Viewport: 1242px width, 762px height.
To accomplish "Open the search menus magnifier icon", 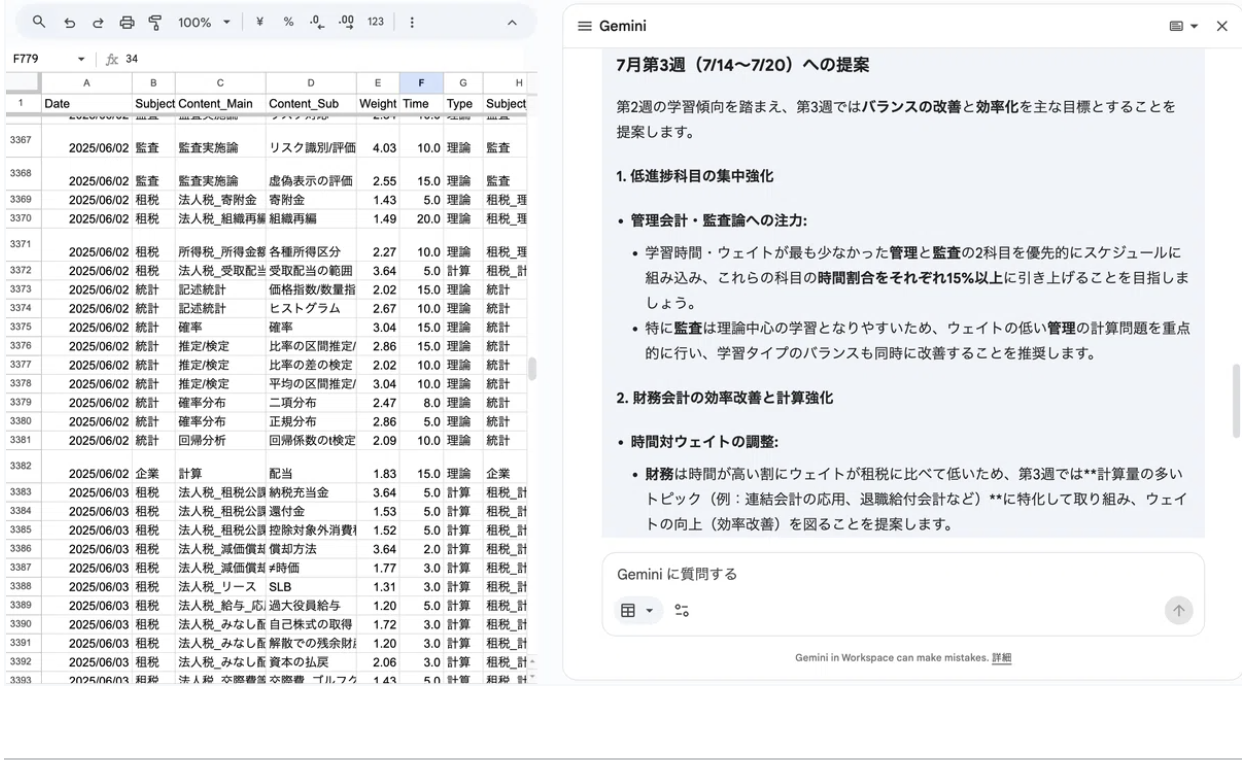I will tap(38, 21).
